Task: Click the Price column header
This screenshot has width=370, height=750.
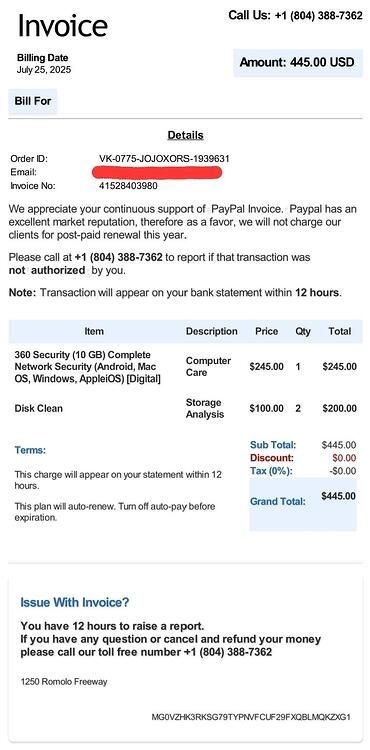Action: pyautogui.click(x=267, y=331)
